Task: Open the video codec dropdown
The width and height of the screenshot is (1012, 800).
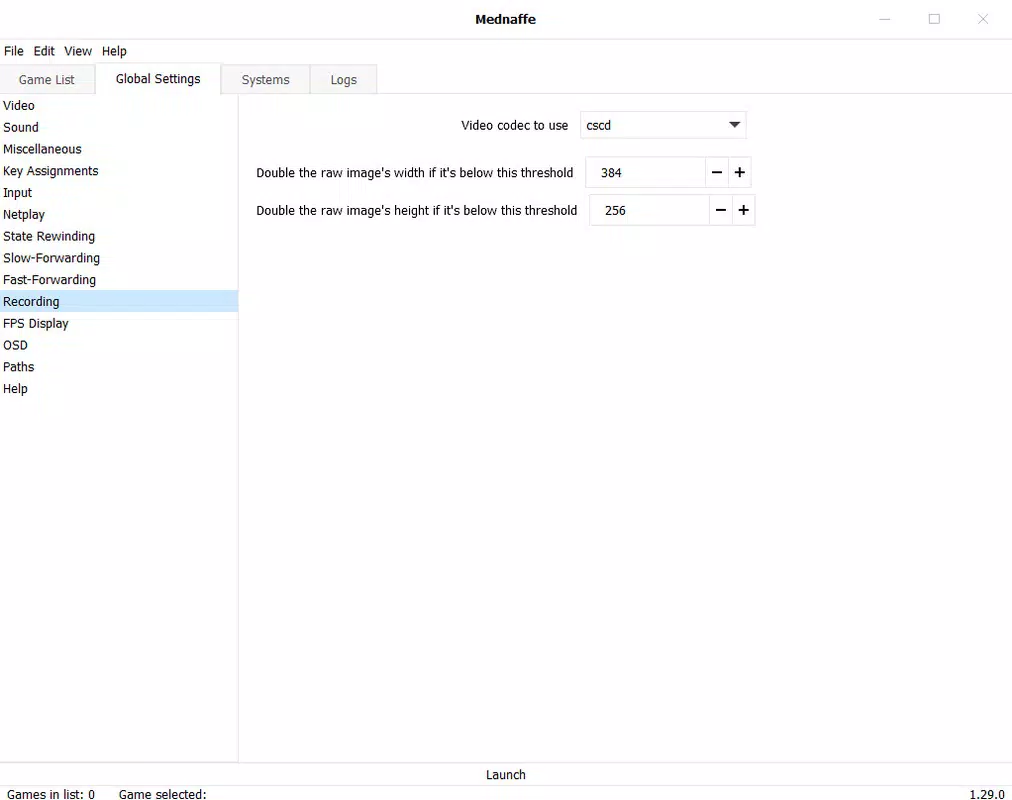Action: [663, 125]
